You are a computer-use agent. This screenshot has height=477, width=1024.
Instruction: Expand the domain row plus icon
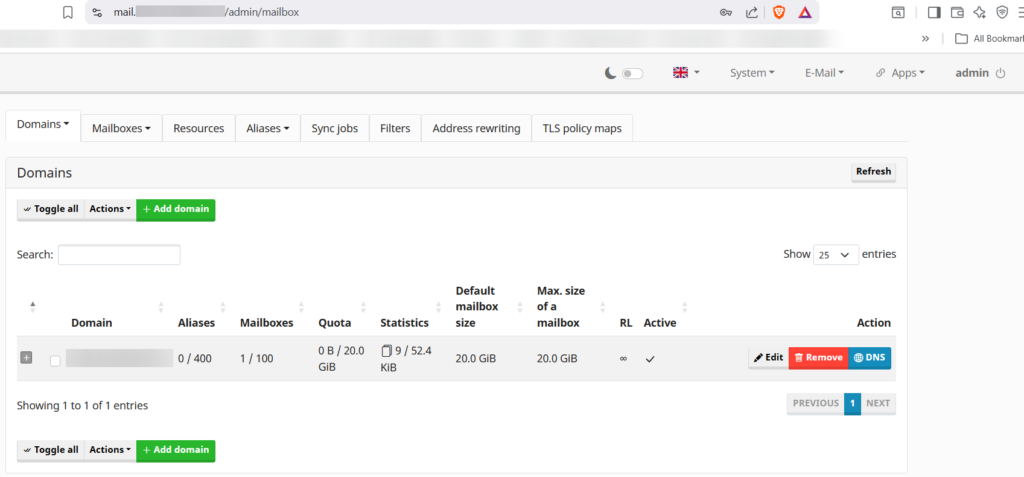coord(27,358)
